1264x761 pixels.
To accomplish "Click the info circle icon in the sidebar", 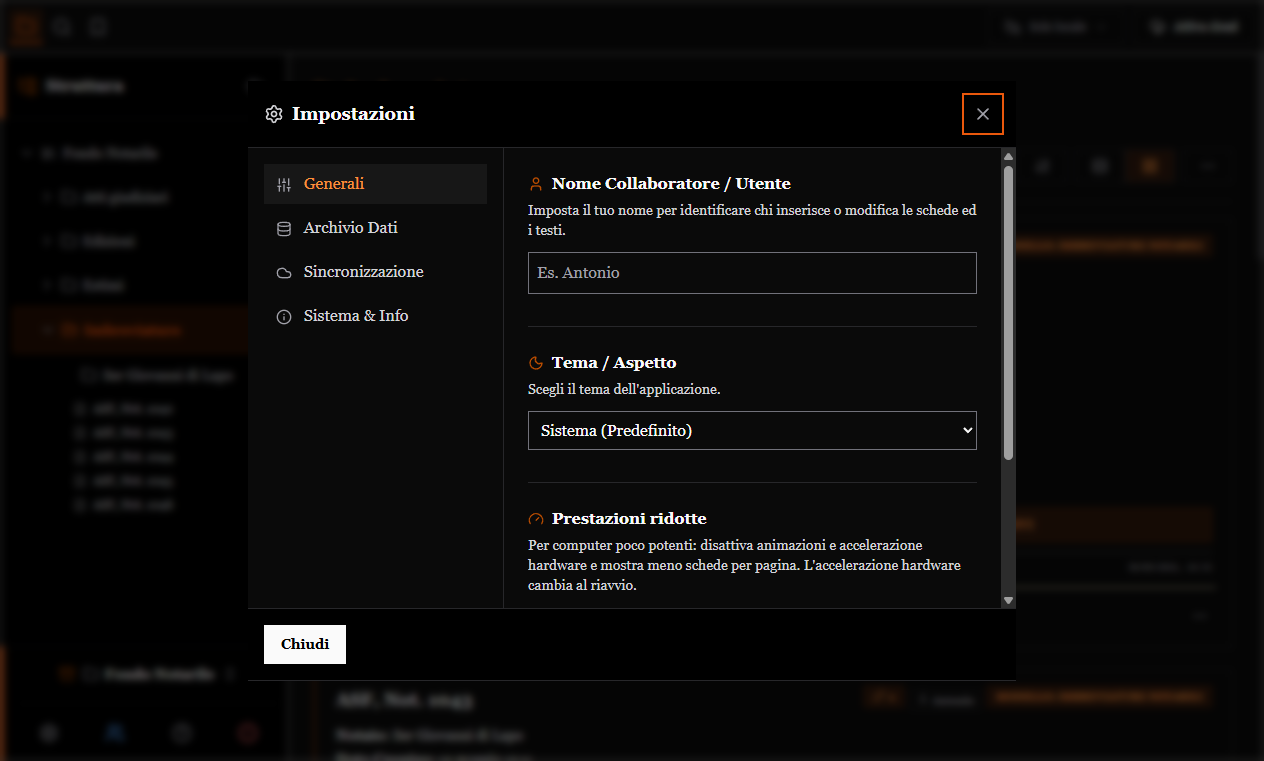I will point(284,316).
